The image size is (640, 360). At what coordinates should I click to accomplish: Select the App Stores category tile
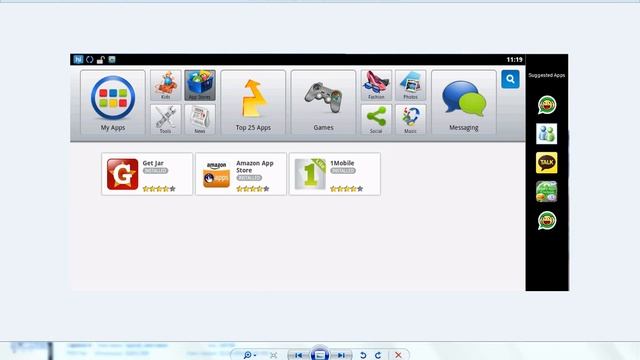pyautogui.click(x=200, y=85)
